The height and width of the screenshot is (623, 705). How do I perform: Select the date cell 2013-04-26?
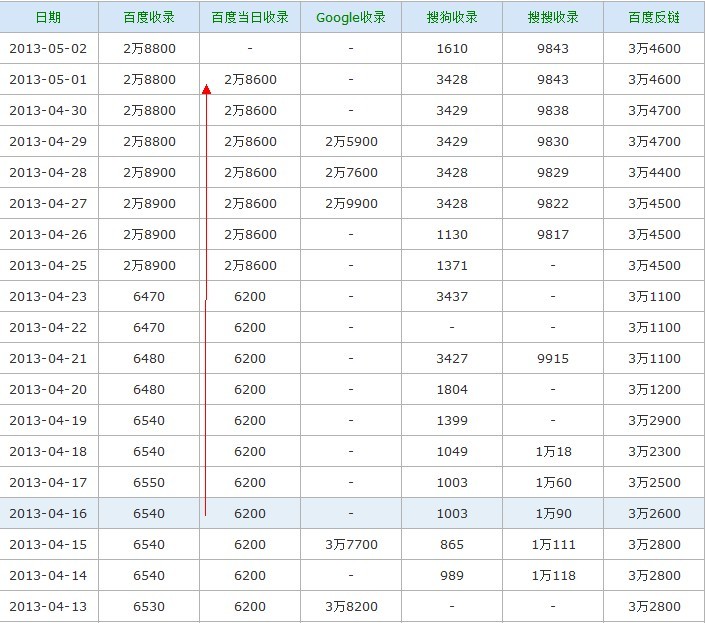(x=48, y=234)
